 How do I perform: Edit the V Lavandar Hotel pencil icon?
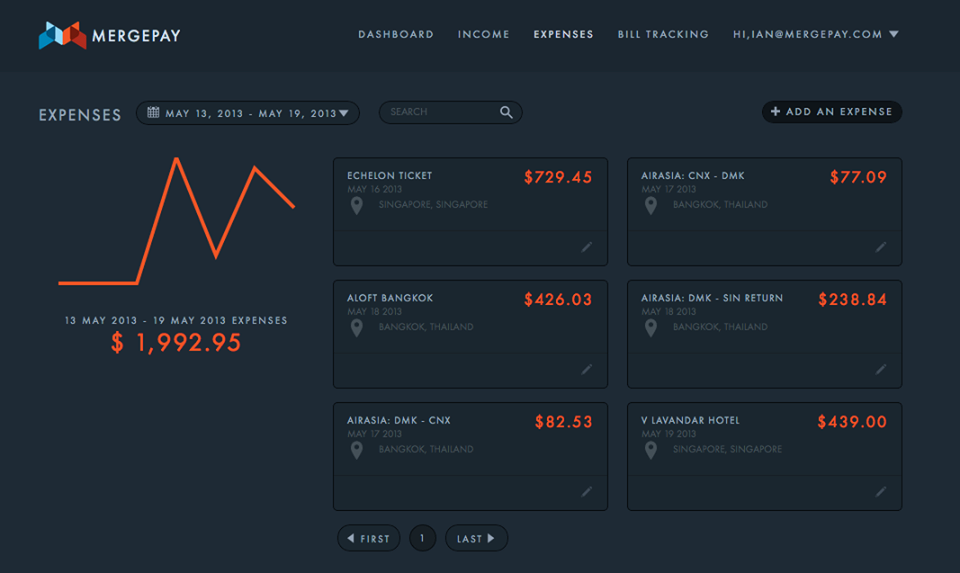coord(880,492)
